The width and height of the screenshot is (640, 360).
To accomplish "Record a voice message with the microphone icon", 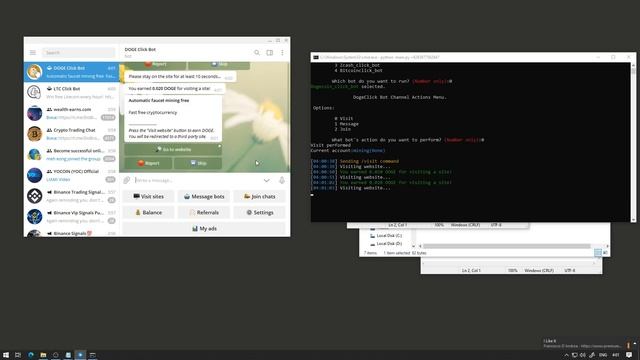I will point(282,180).
